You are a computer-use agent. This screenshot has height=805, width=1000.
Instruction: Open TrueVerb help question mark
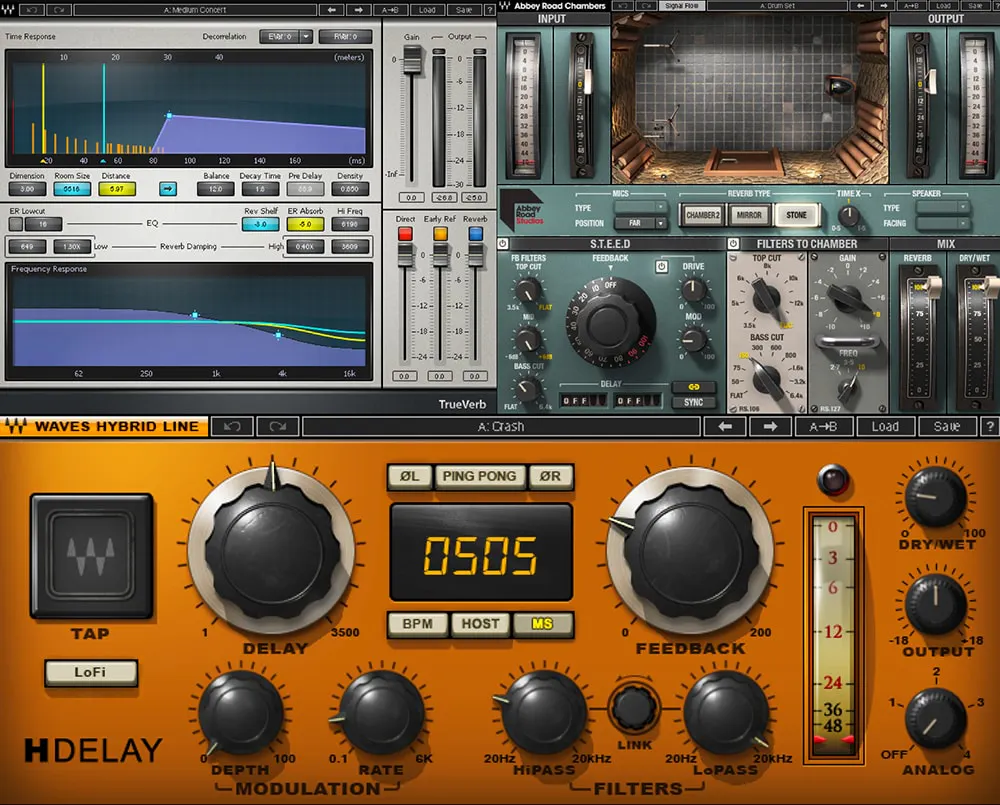click(x=490, y=10)
